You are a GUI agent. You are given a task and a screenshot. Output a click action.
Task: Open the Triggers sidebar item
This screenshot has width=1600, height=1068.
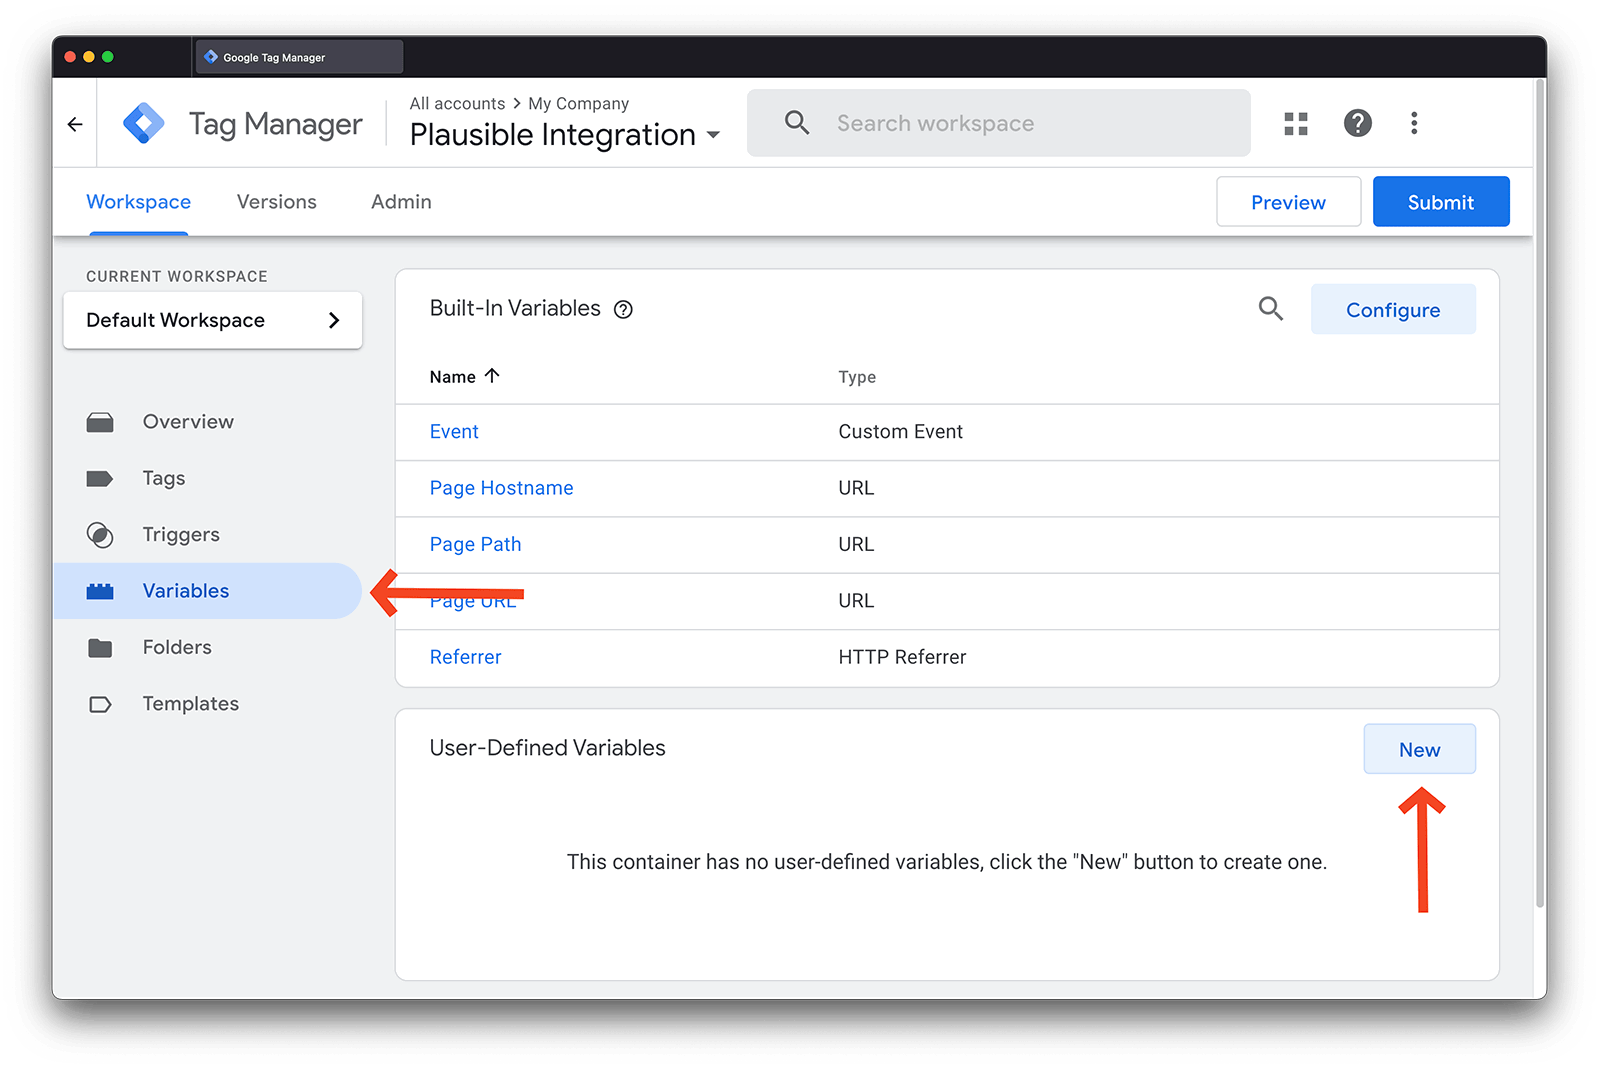[x=181, y=535]
